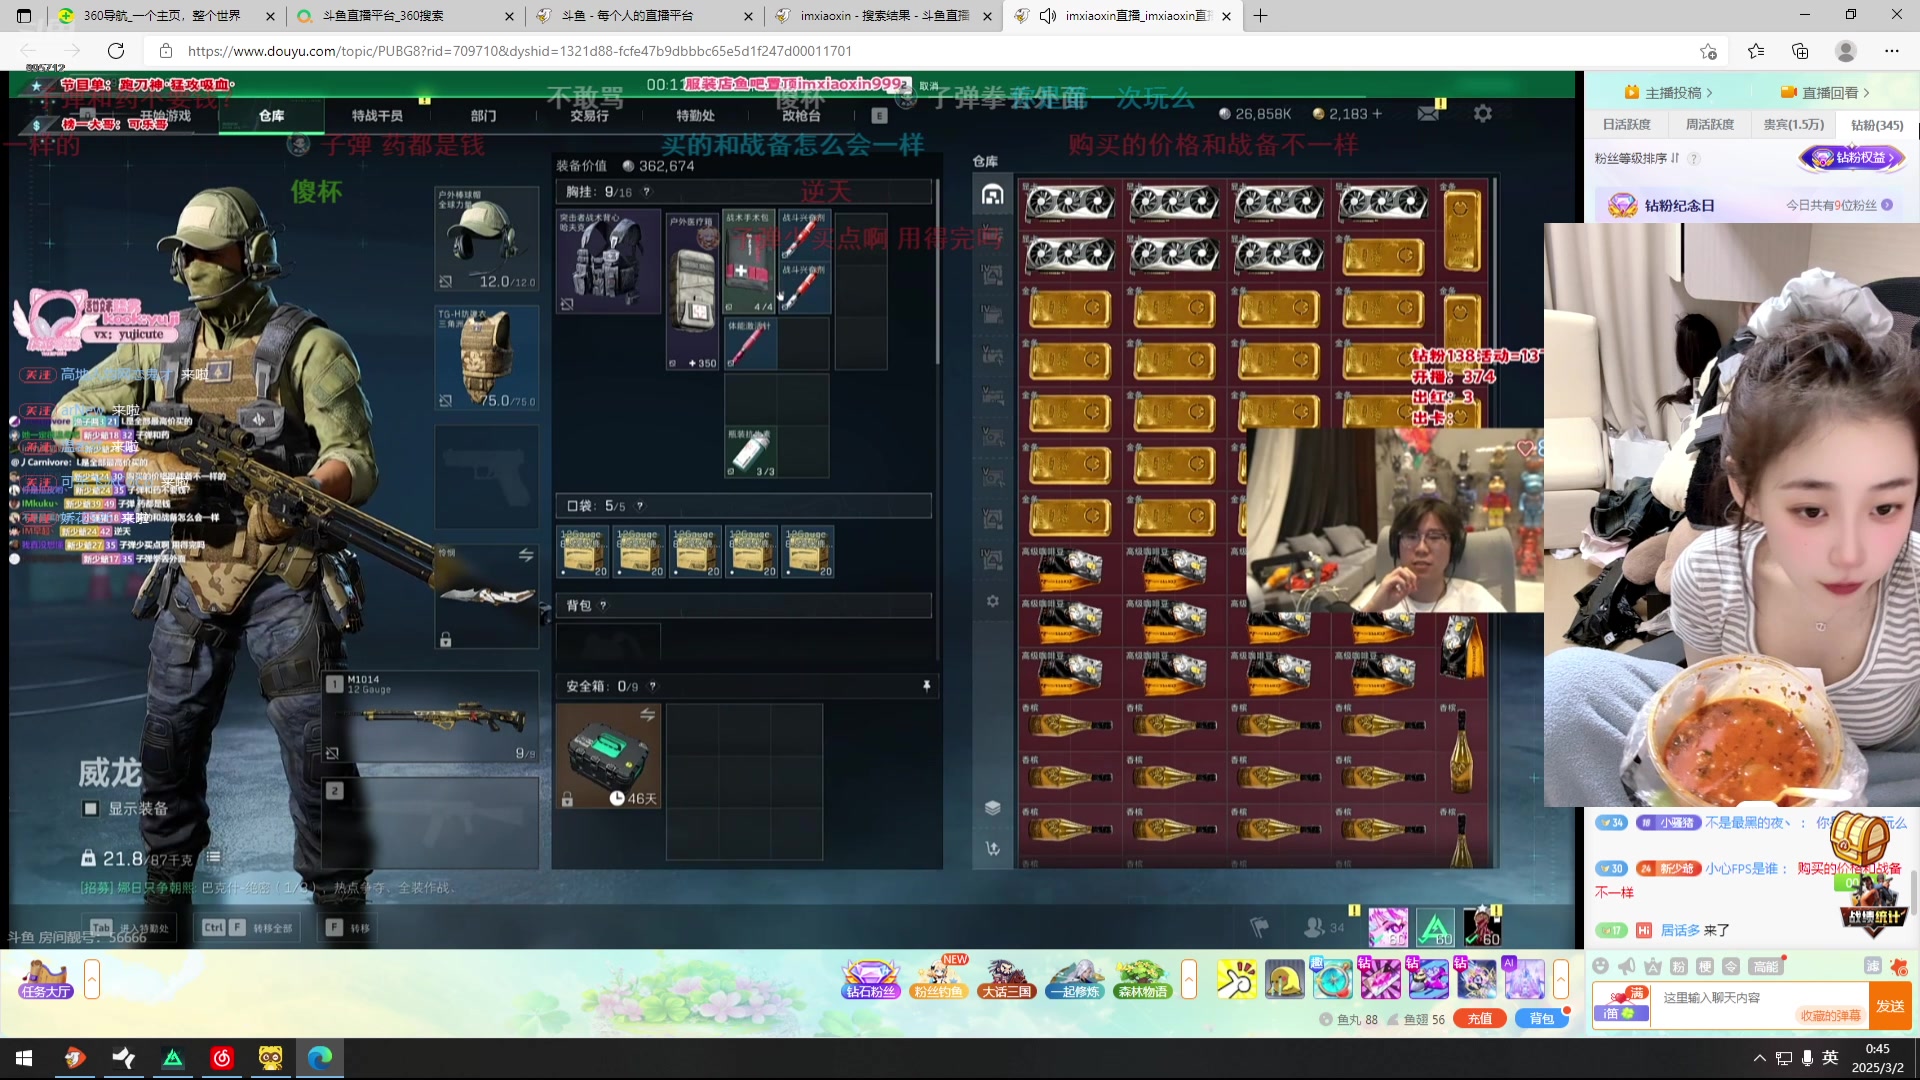Image resolution: width=1920 pixels, height=1080 pixels.
Task: Open the 粉丝钓鱼 activity icon
Action: 938,979
